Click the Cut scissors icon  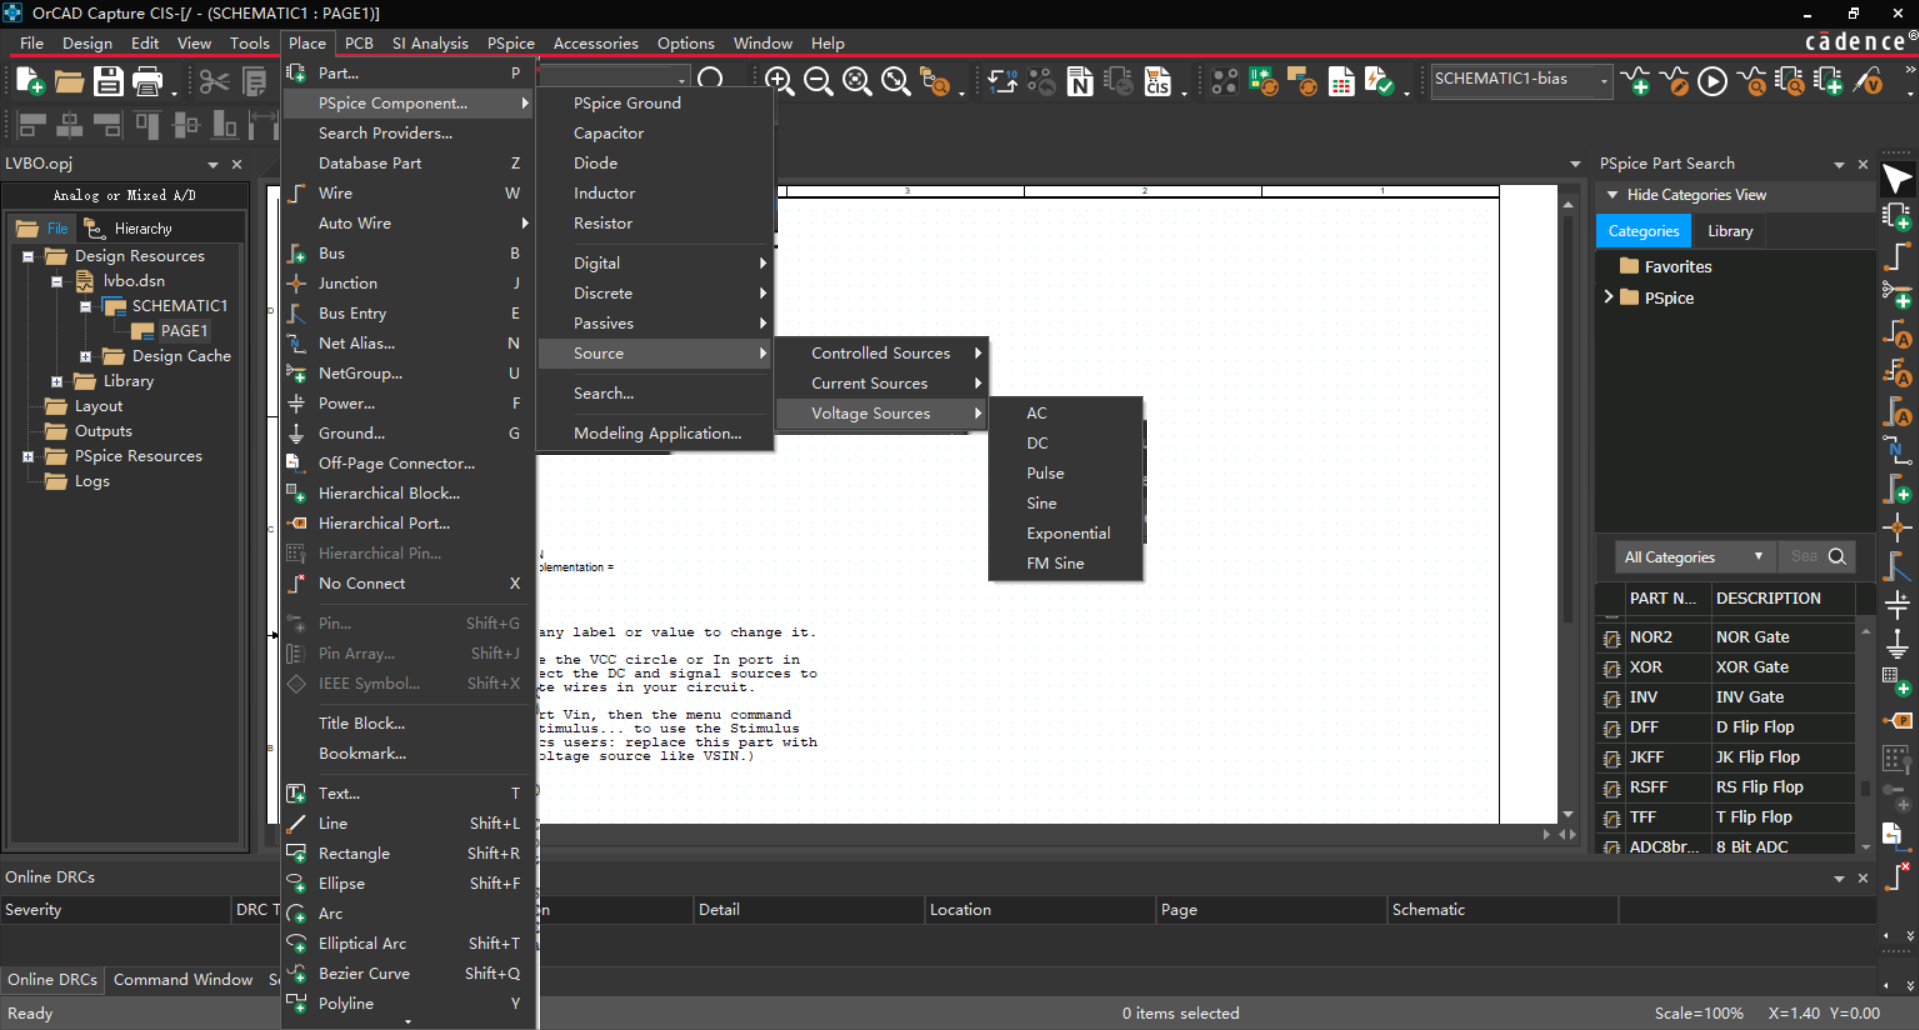(213, 81)
